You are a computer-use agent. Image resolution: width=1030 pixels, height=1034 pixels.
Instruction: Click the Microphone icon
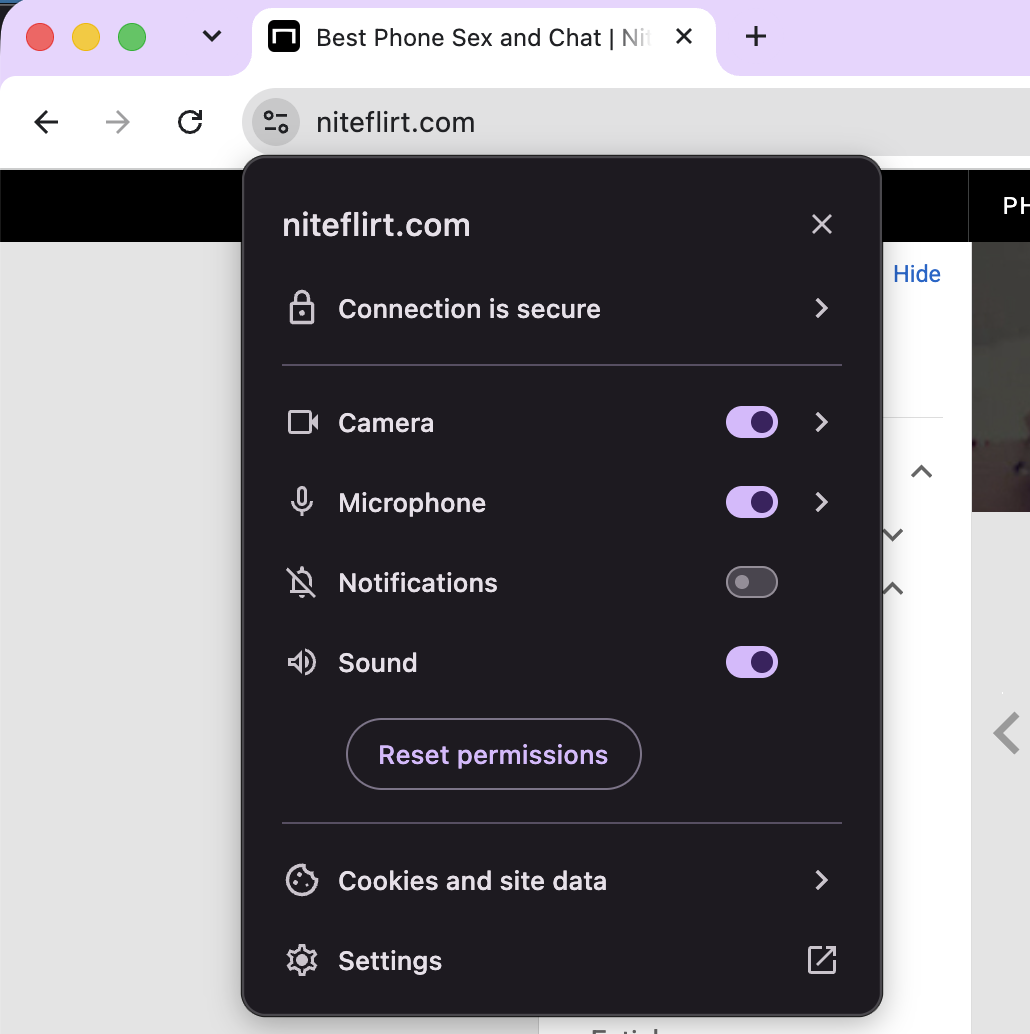point(302,502)
